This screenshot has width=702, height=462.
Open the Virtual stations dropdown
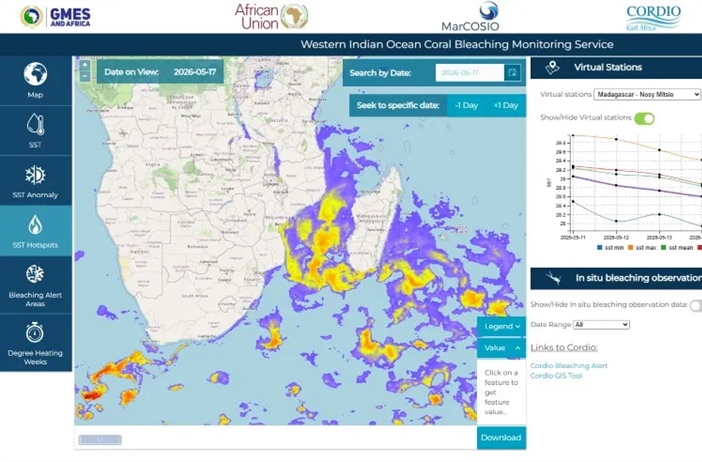point(646,94)
